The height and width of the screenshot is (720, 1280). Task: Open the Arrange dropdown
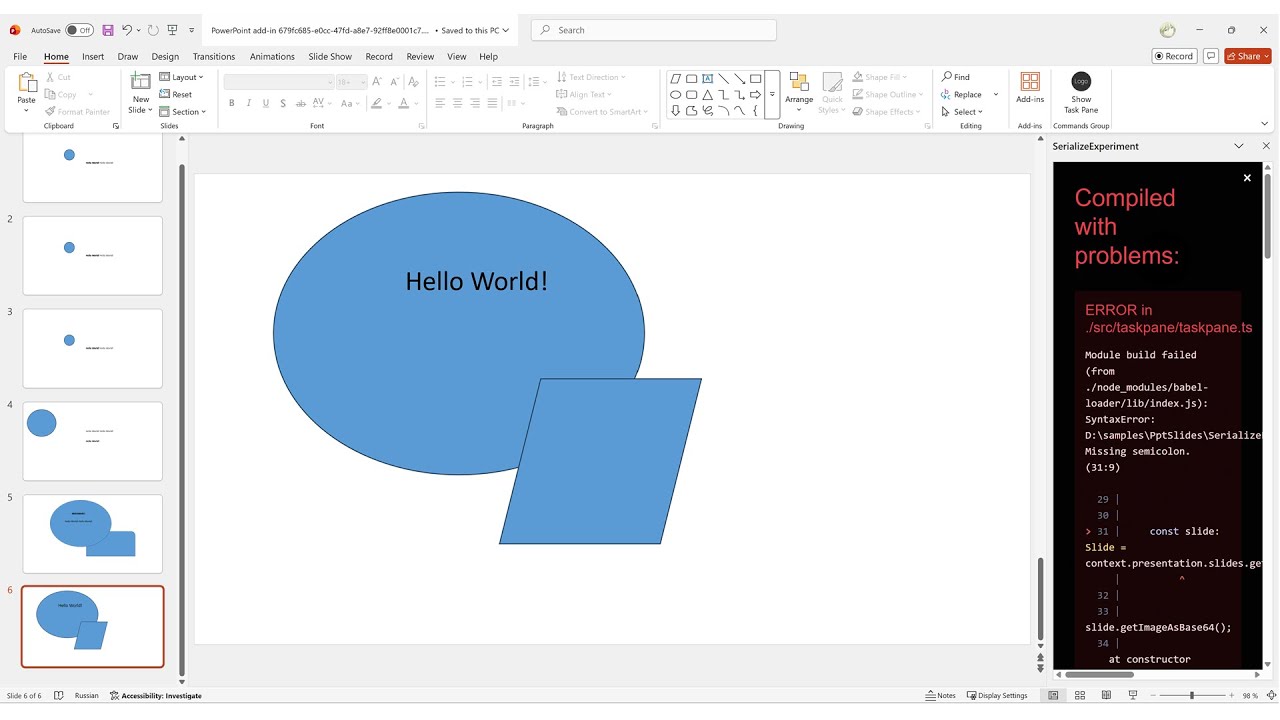[x=799, y=92]
